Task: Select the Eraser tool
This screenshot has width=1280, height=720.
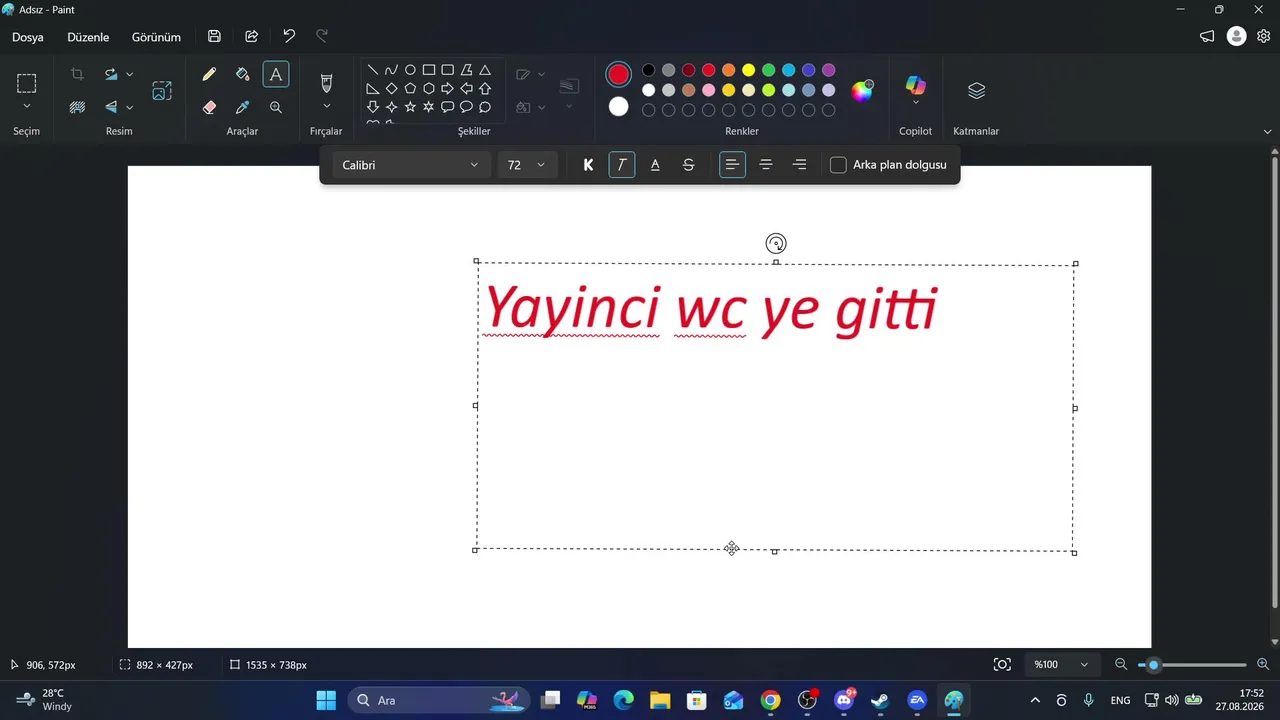Action: 209,107
